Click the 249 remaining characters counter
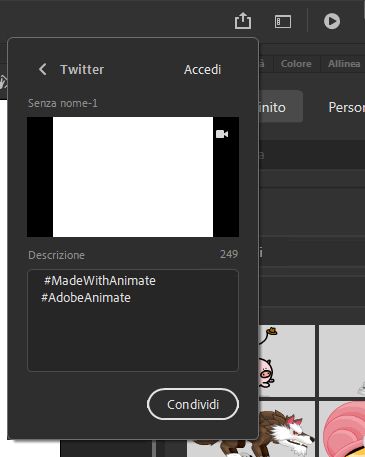 [229, 254]
